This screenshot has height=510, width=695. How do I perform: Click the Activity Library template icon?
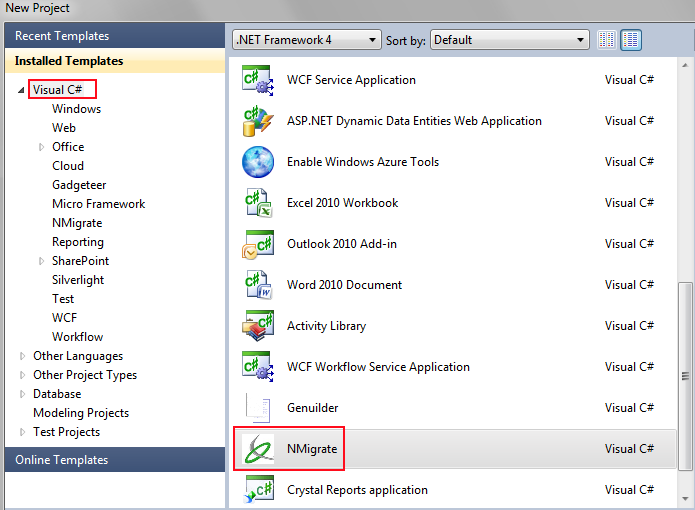click(x=258, y=326)
